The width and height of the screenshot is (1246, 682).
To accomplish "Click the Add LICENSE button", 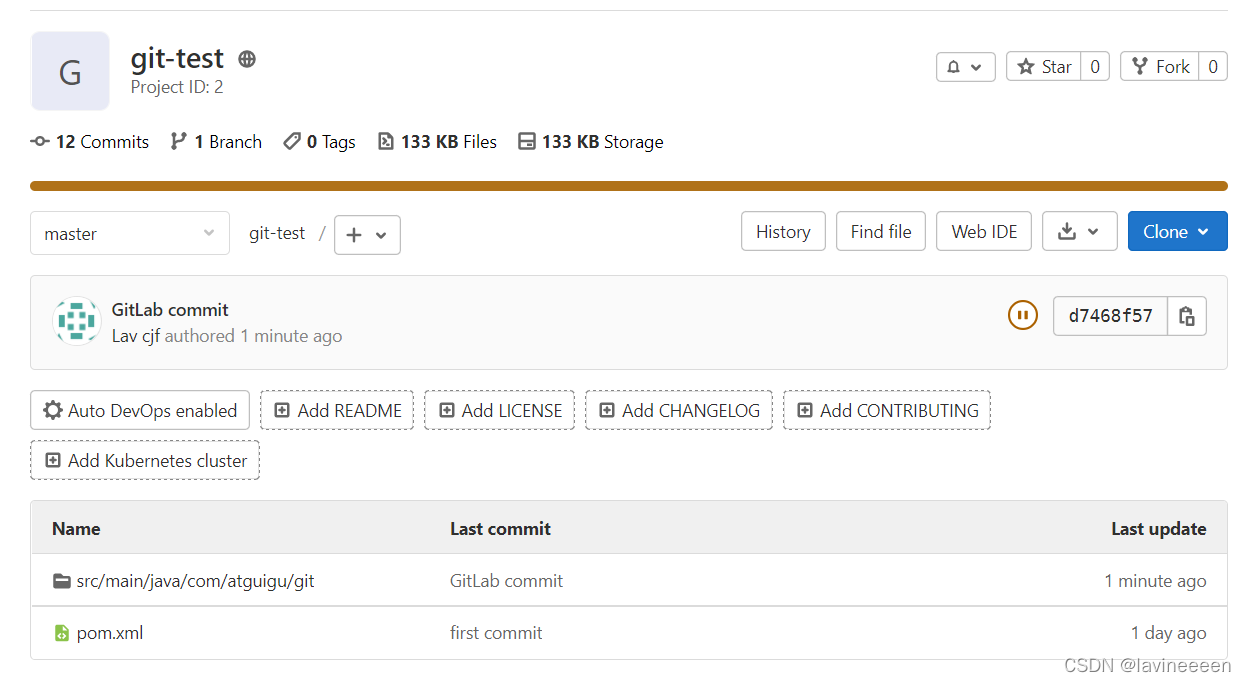I will tap(500, 410).
